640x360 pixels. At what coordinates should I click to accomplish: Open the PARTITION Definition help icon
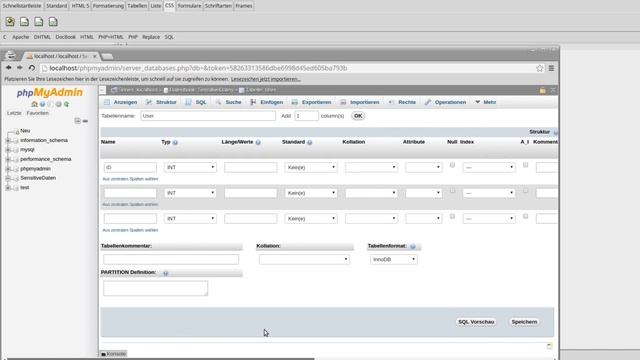(165, 273)
